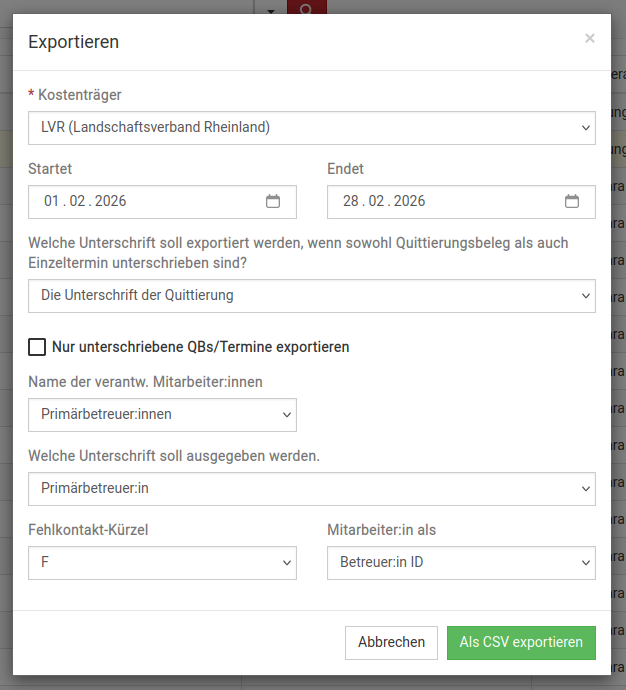The width and height of the screenshot is (626, 690).
Task: Expand the signature output dropdown showing Primärbetreuer:in
Action: click(311, 489)
